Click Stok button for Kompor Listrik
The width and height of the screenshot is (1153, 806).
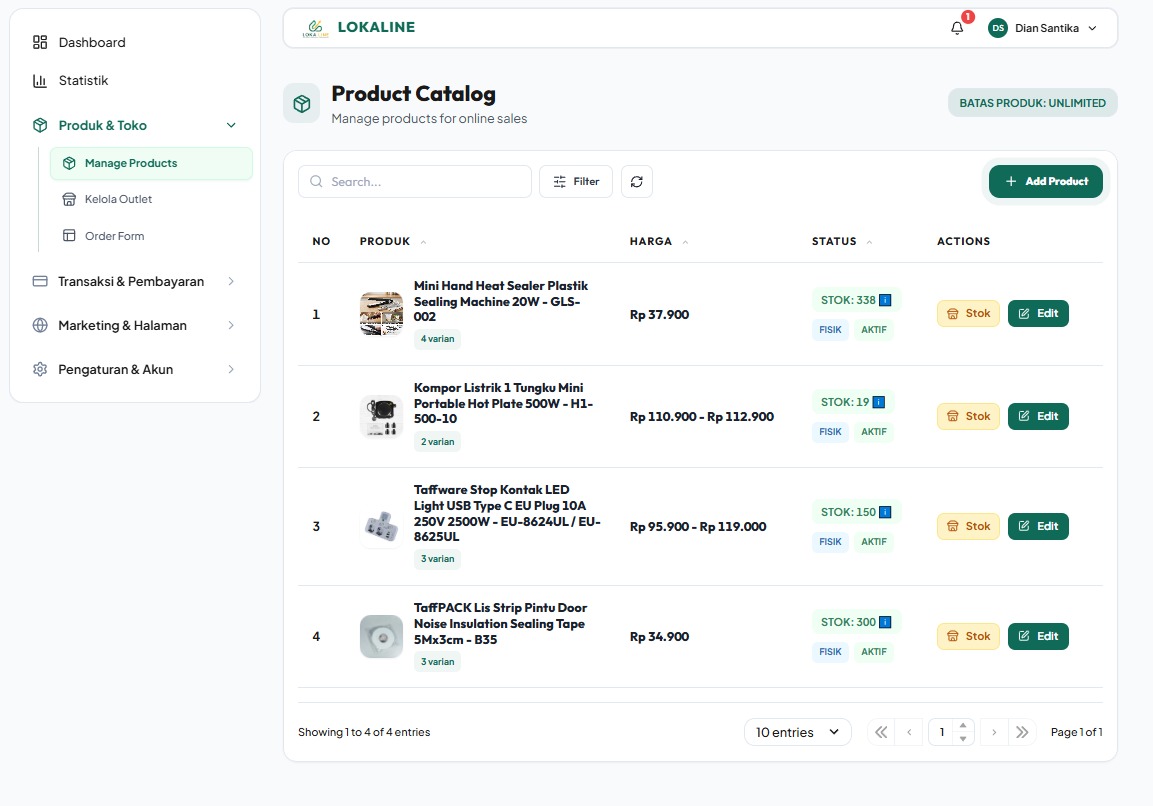968,416
